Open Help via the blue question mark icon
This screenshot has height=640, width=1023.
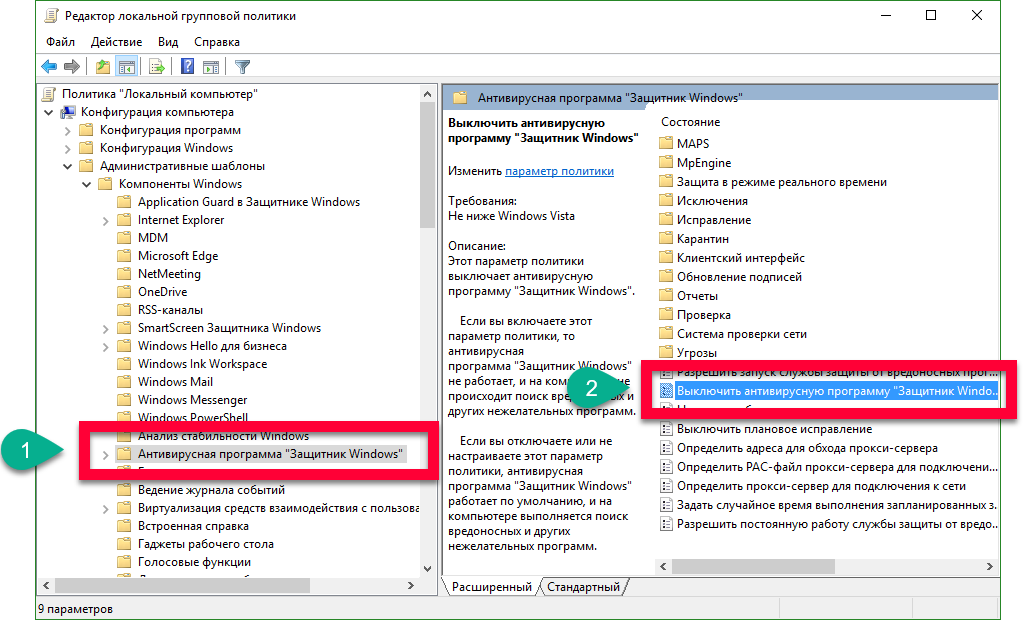[x=187, y=67]
